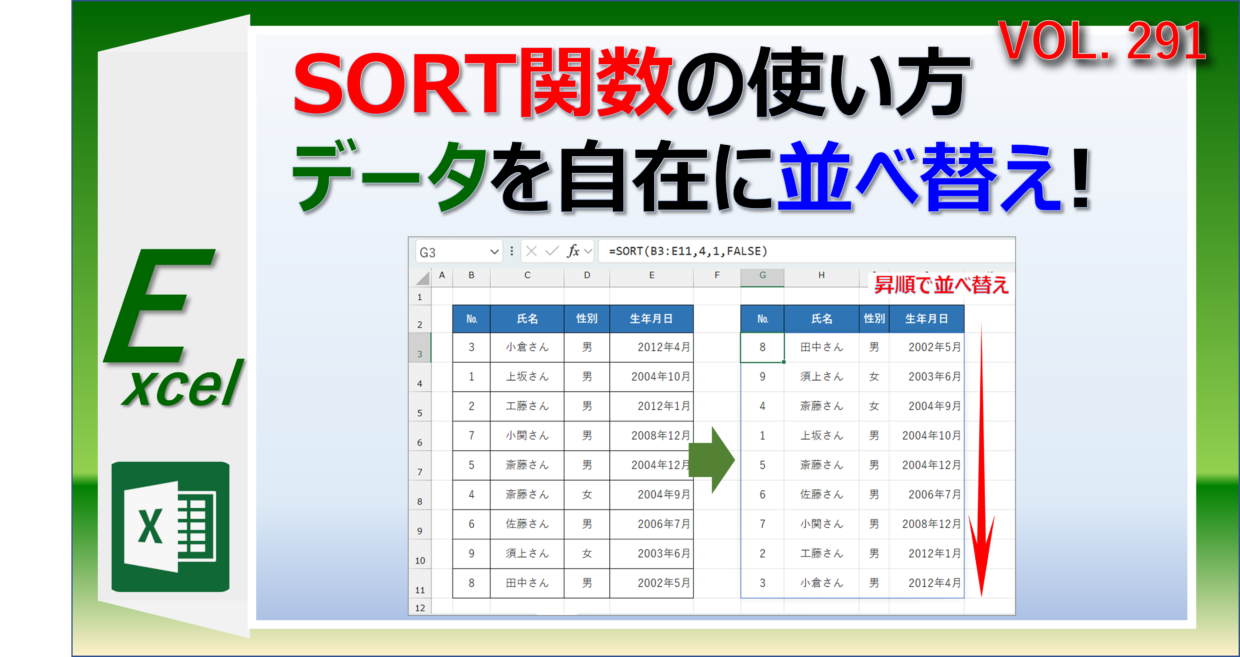This screenshot has width=1240, height=657.
Task: Click 須上さん in column H
Action: tap(821, 377)
